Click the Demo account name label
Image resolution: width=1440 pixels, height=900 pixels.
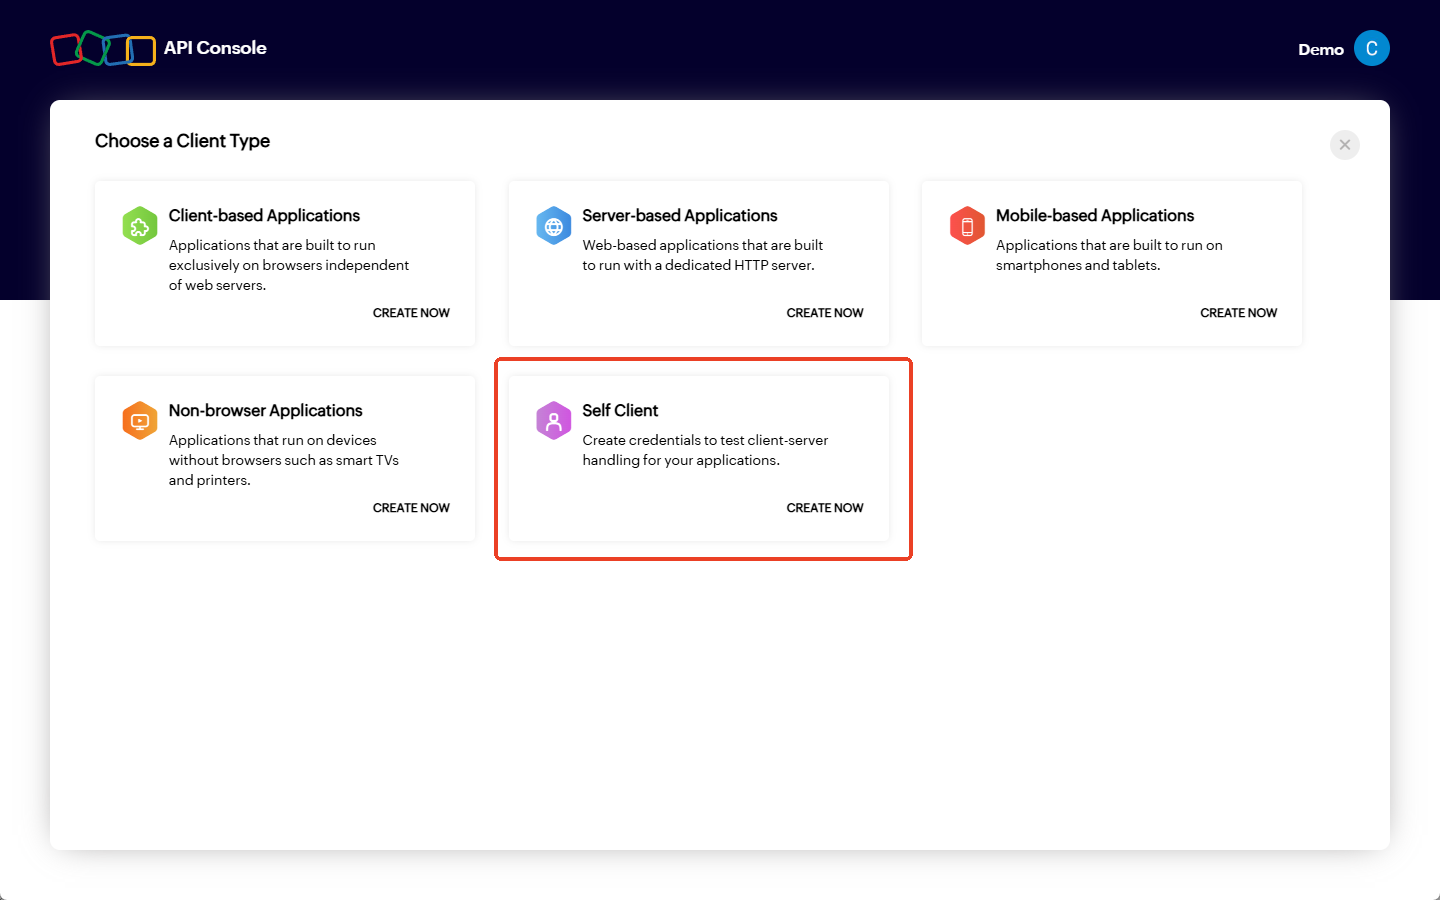click(x=1320, y=50)
